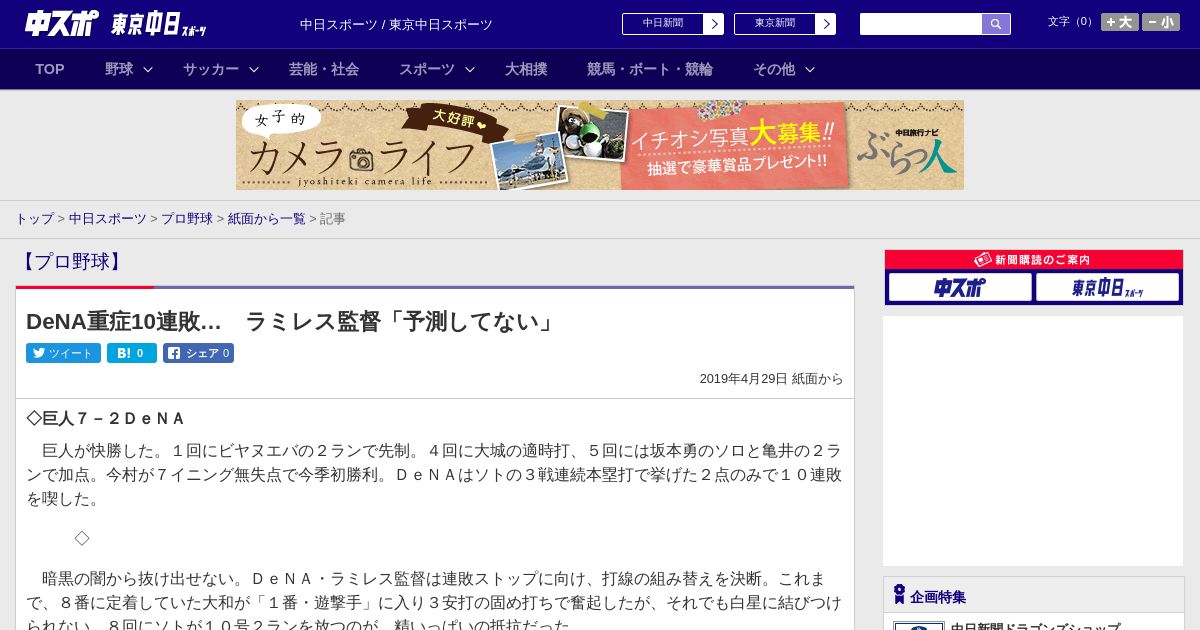Click the search magnifier button
1200x630 pixels.
click(996, 24)
